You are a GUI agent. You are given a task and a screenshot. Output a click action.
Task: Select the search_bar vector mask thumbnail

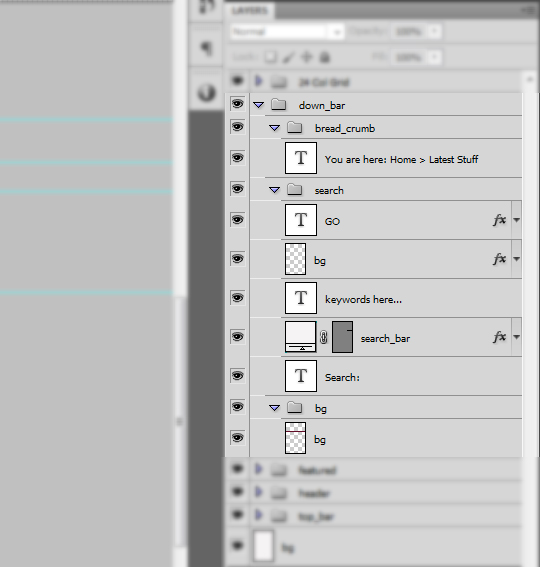point(342,337)
